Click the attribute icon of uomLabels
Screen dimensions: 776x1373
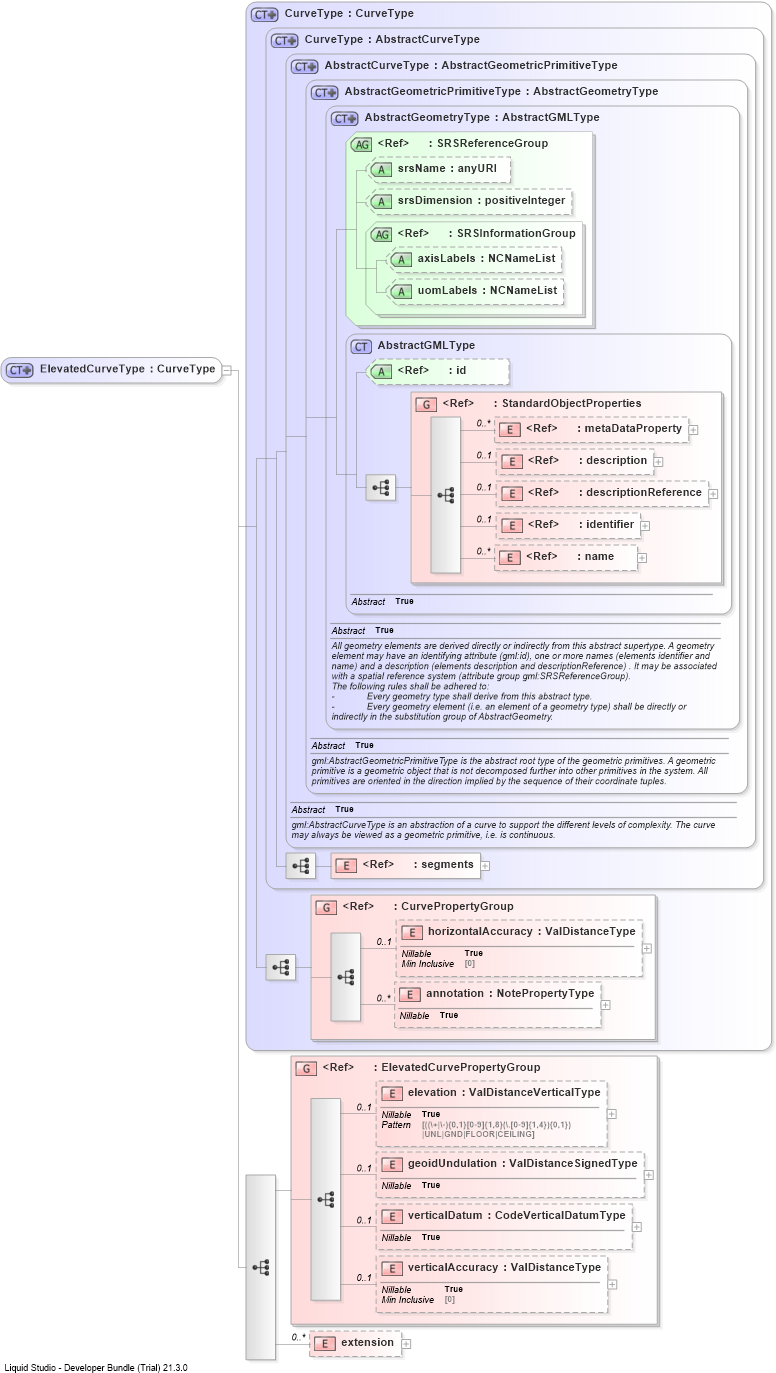click(401, 292)
